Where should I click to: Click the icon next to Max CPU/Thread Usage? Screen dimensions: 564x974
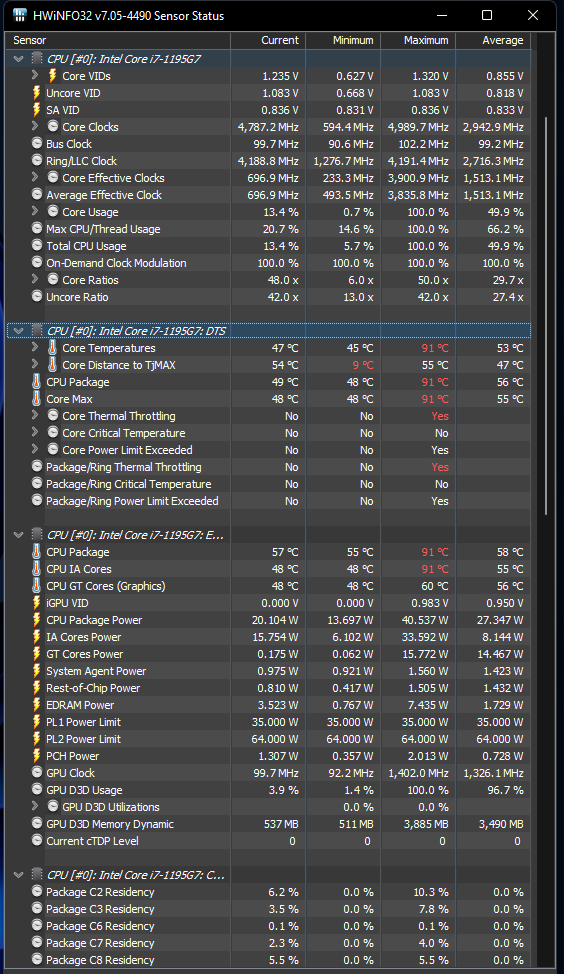point(37,229)
